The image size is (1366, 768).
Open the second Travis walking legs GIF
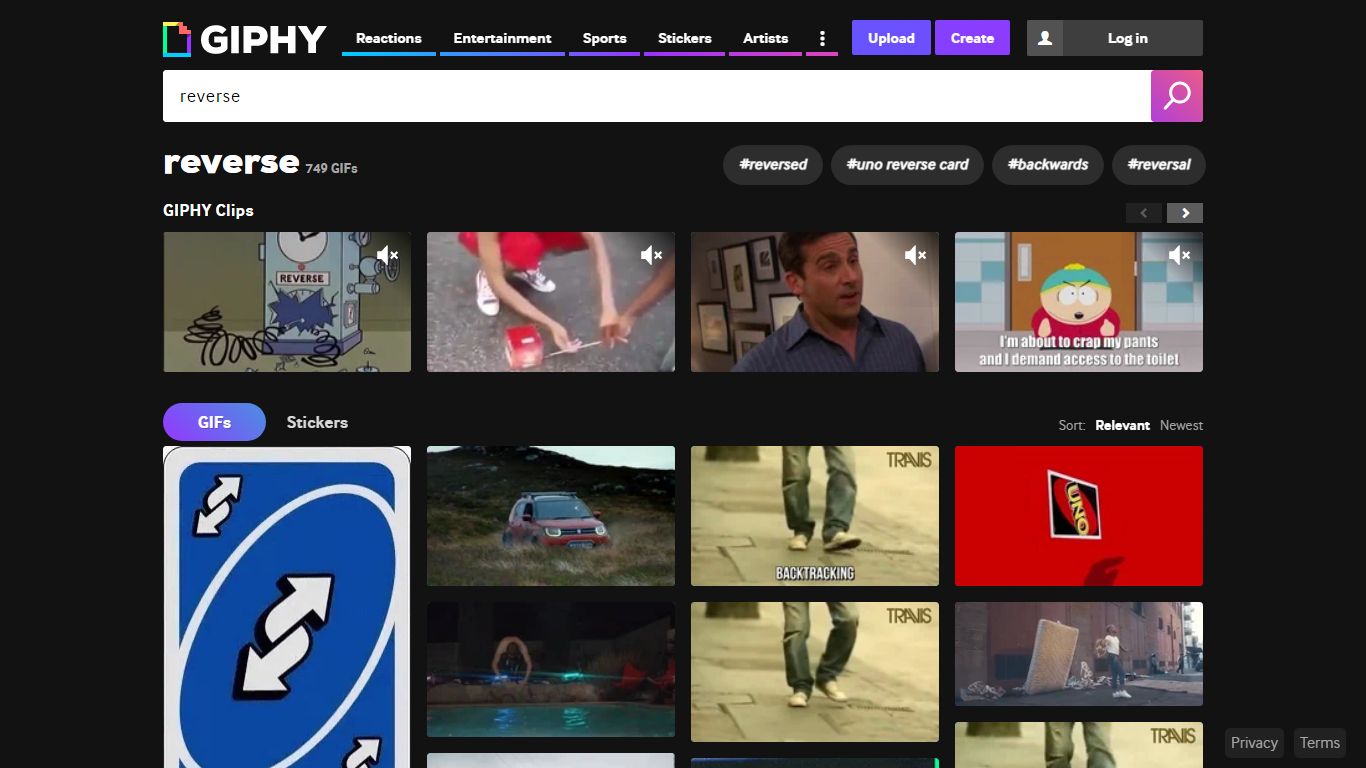click(x=815, y=672)
